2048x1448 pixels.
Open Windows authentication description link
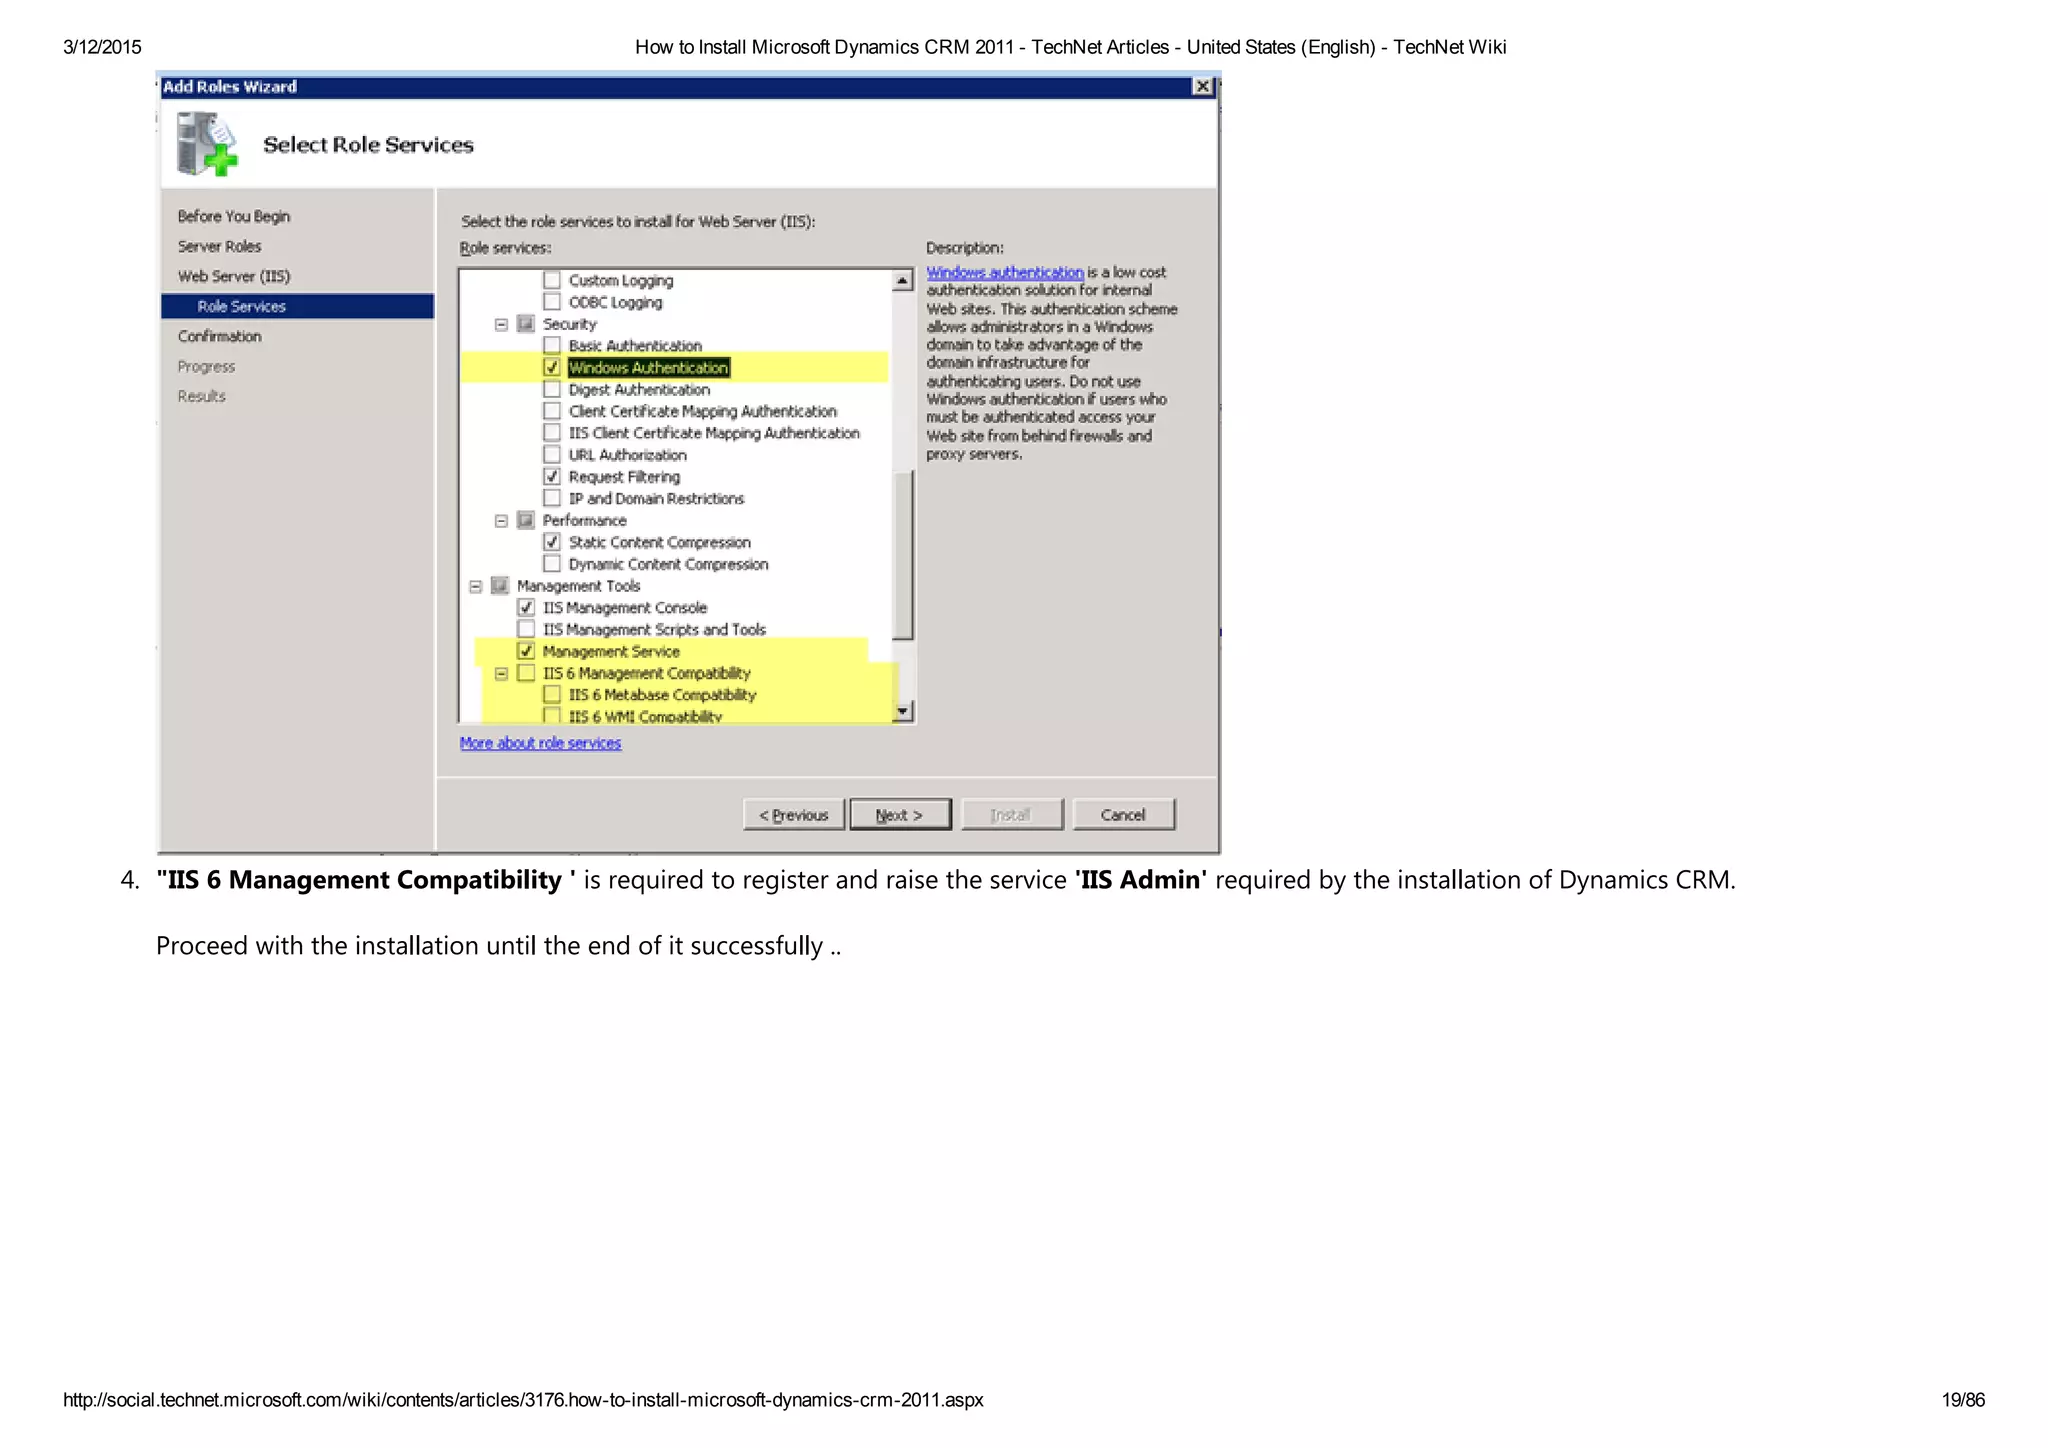[1004, 272]
